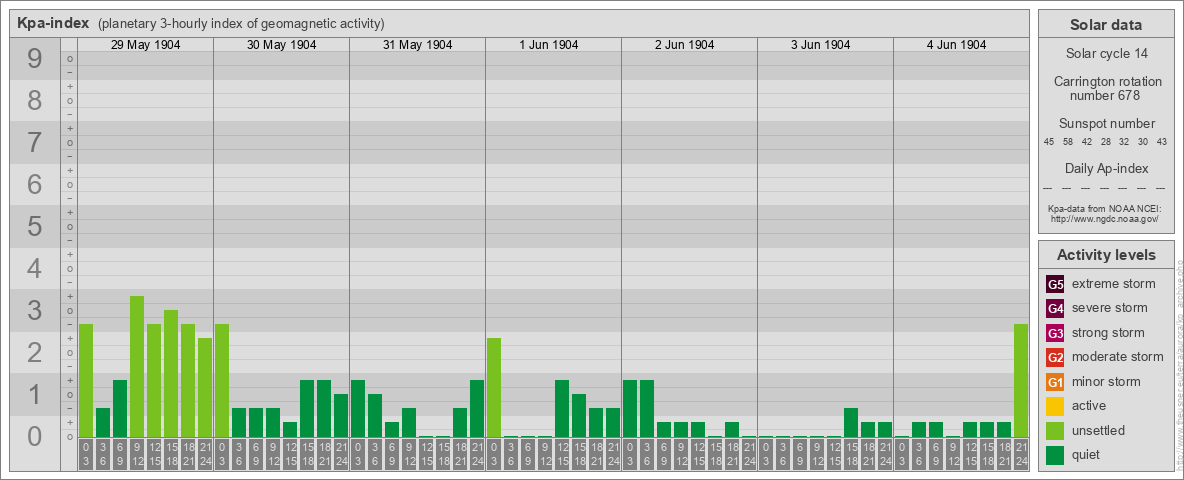Click the light green 21-24h bar on 4 Jun
1184x480 pixels.
(x=1021, y=380)
